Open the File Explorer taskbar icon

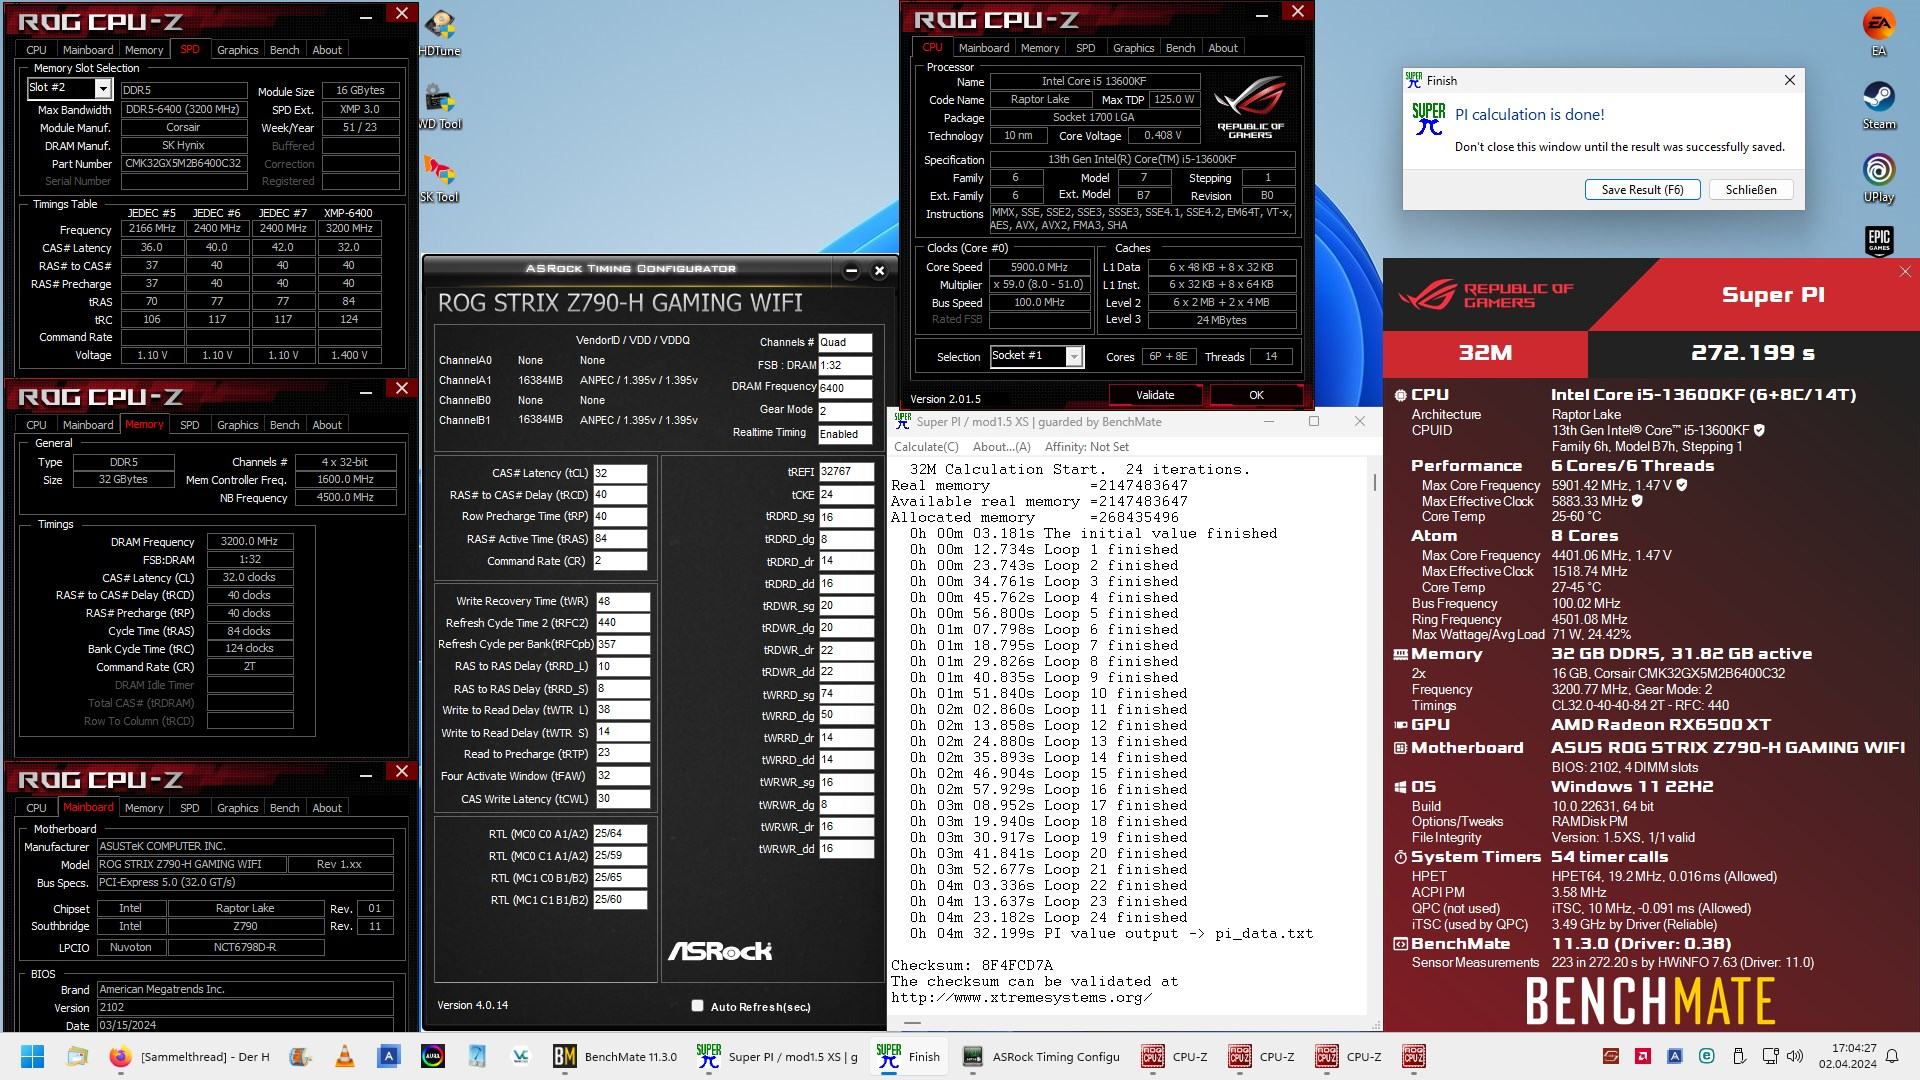(x=77, y=1056)
